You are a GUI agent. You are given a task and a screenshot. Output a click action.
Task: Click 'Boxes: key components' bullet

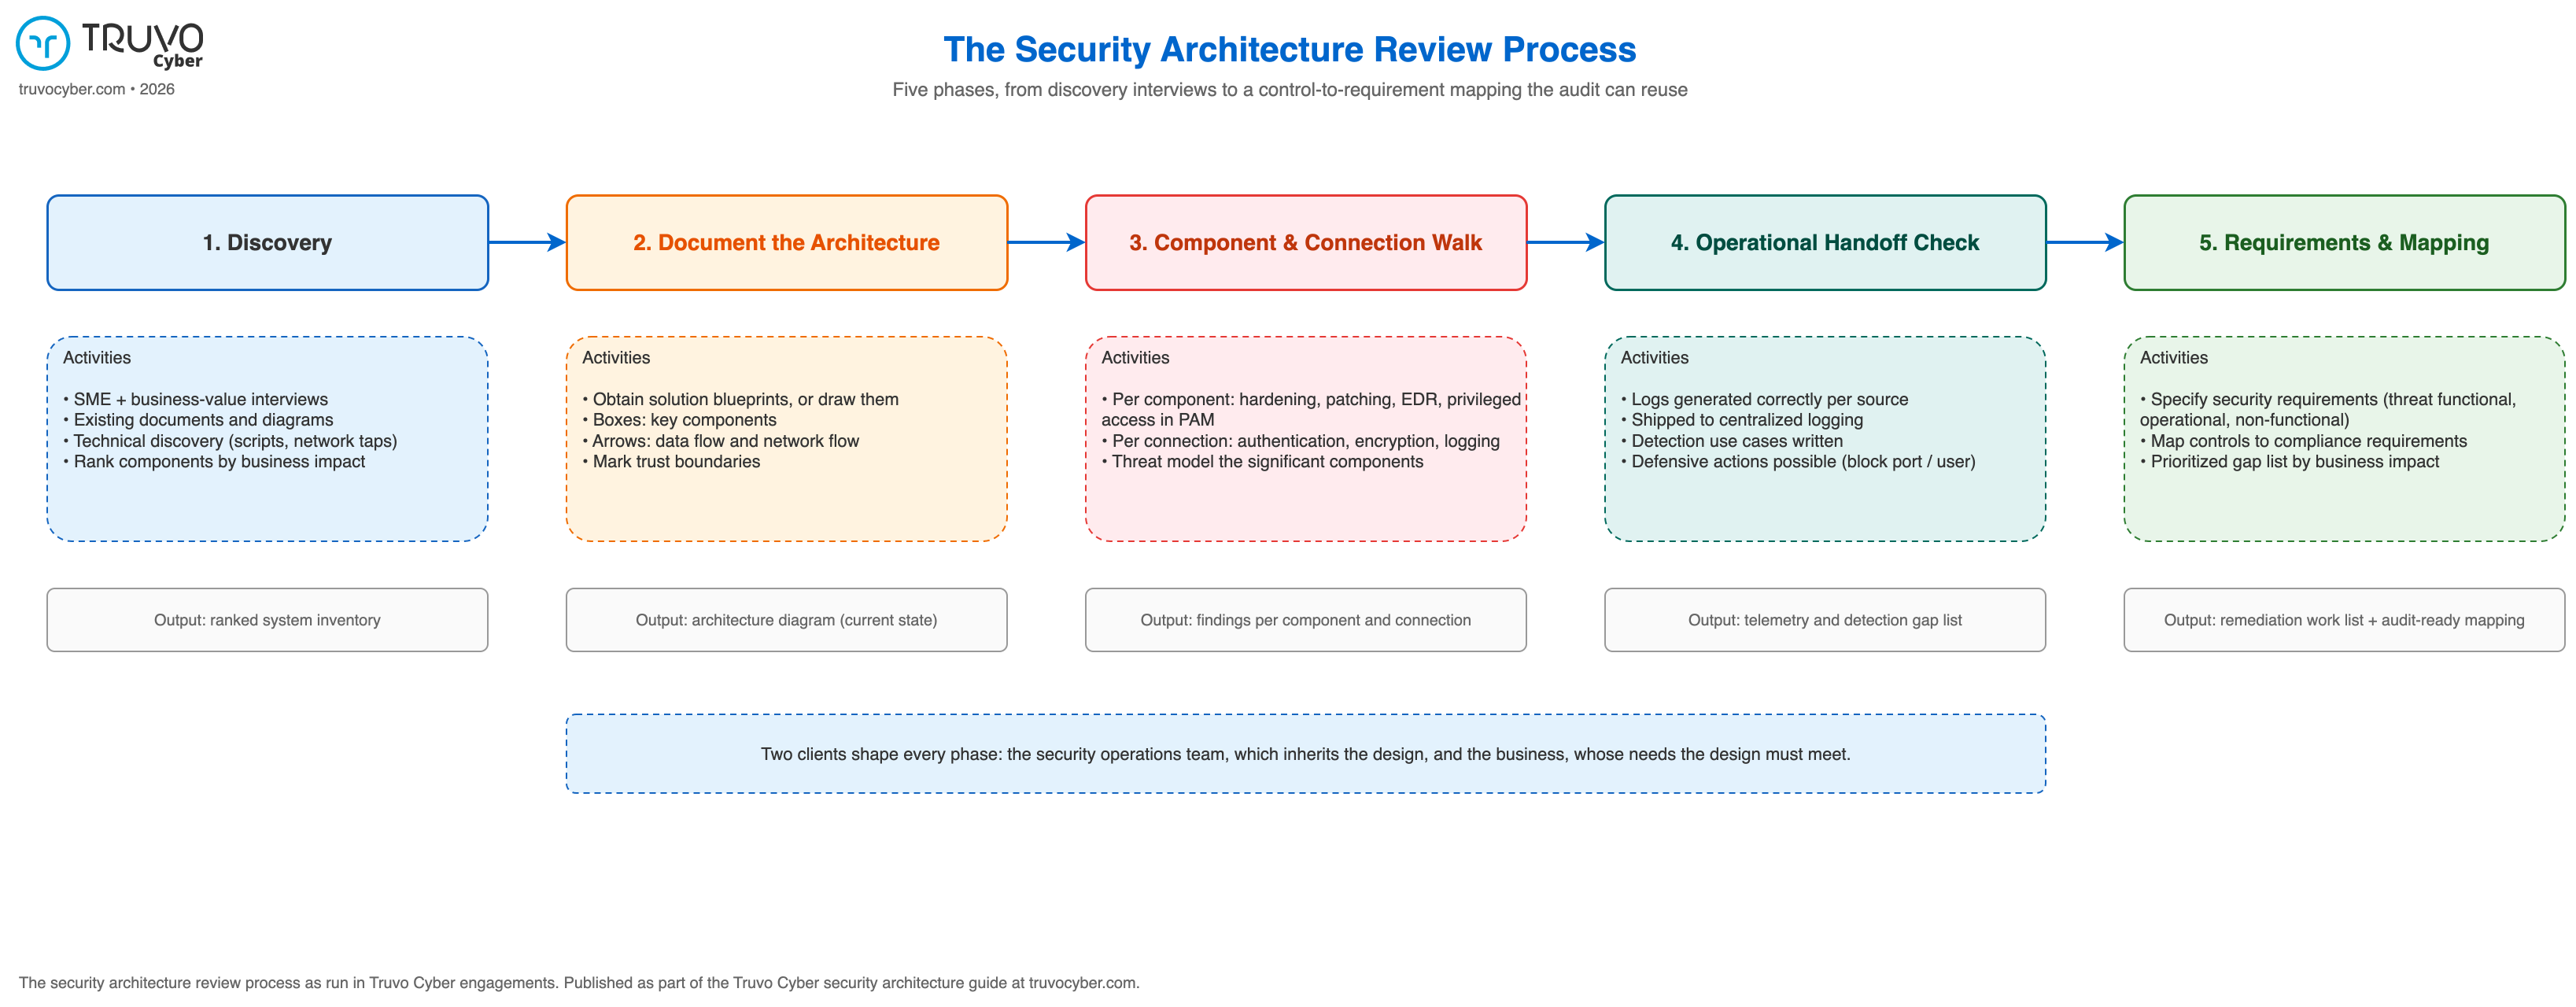tap(679, 420)
